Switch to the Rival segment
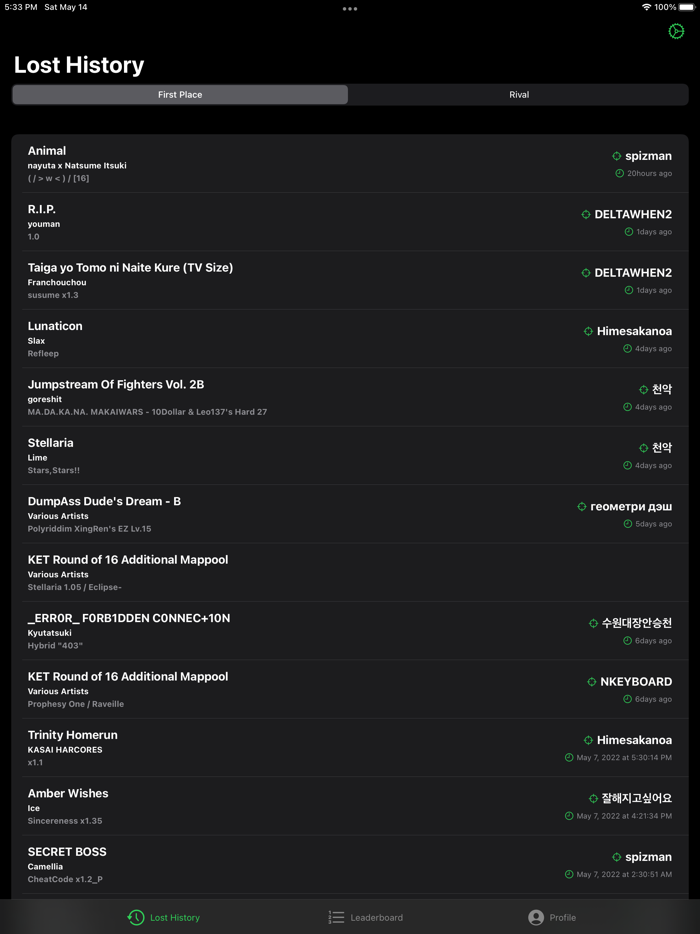This screenshot has width=700, height=934. (x=518, y=95)
